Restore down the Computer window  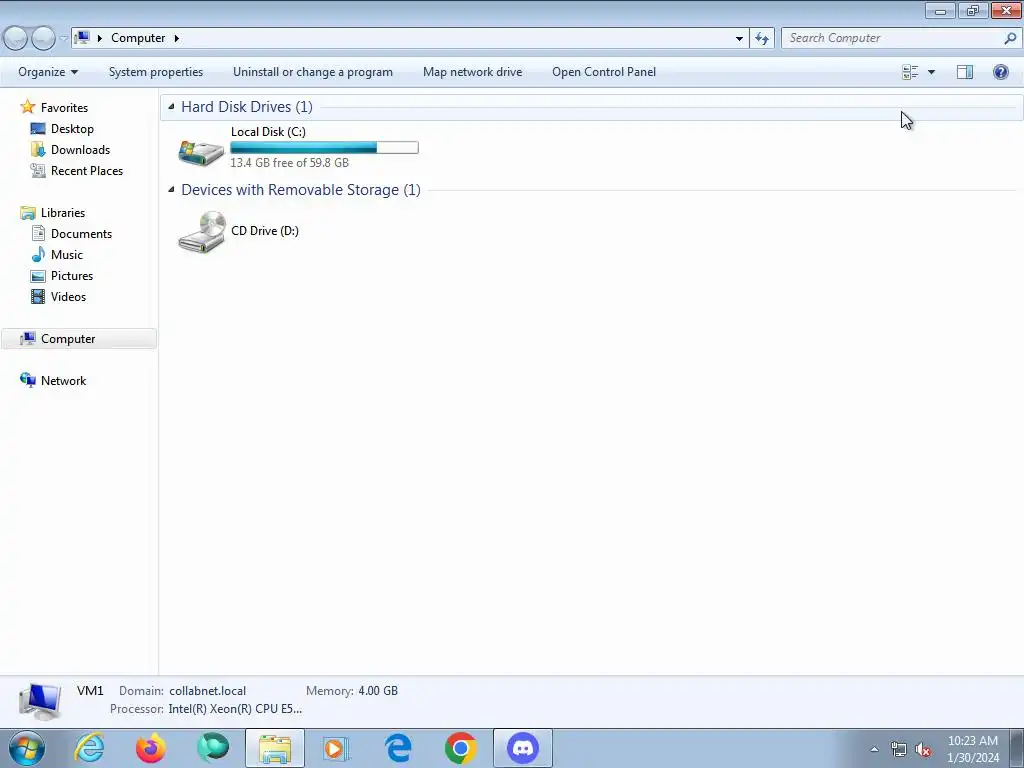point(973,10)
